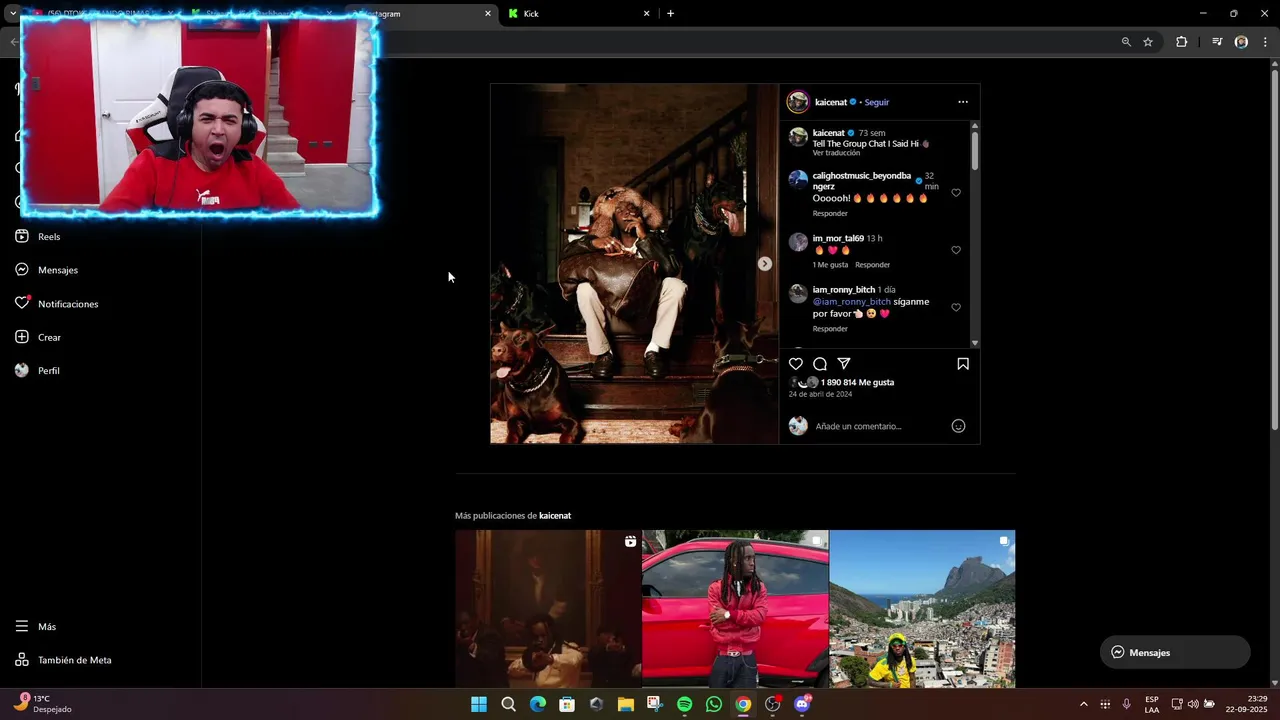Viewport: 1280px width, 720px height.
Task: Click the page's vertical scrollbar
Action: click(x=1274, y=250)
